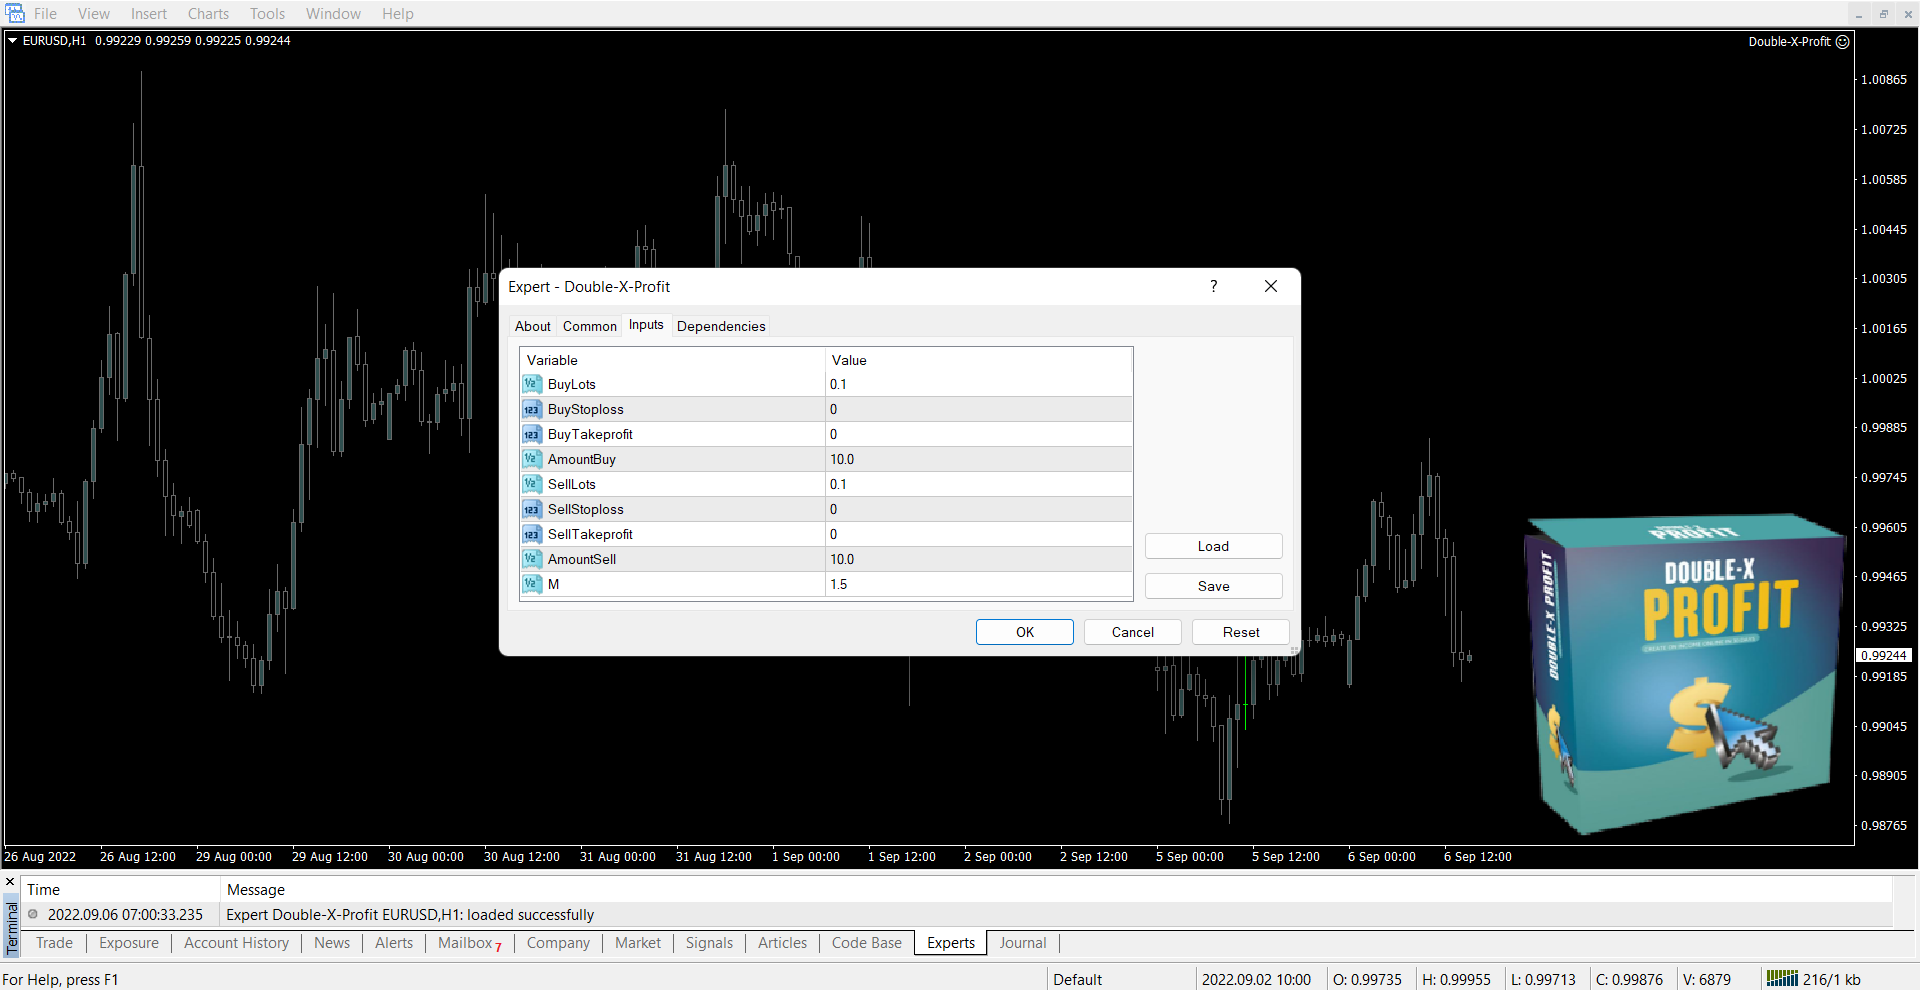Expand the EURUSD,H1 chart dropdown triangle
This screenshot has width=1920, height=990.
13,41
